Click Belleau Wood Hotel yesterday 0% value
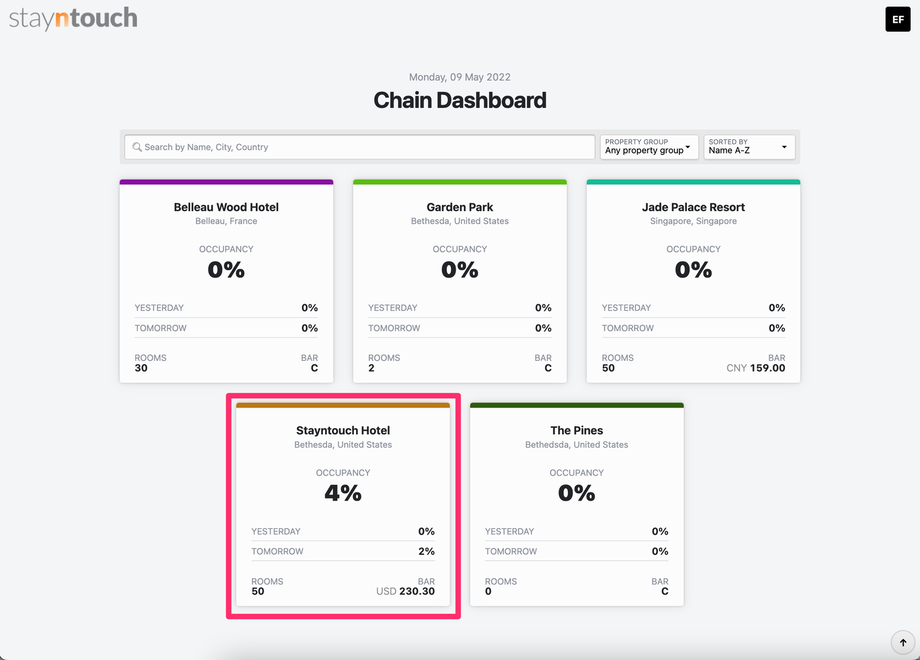 click(x=309, y=308)
